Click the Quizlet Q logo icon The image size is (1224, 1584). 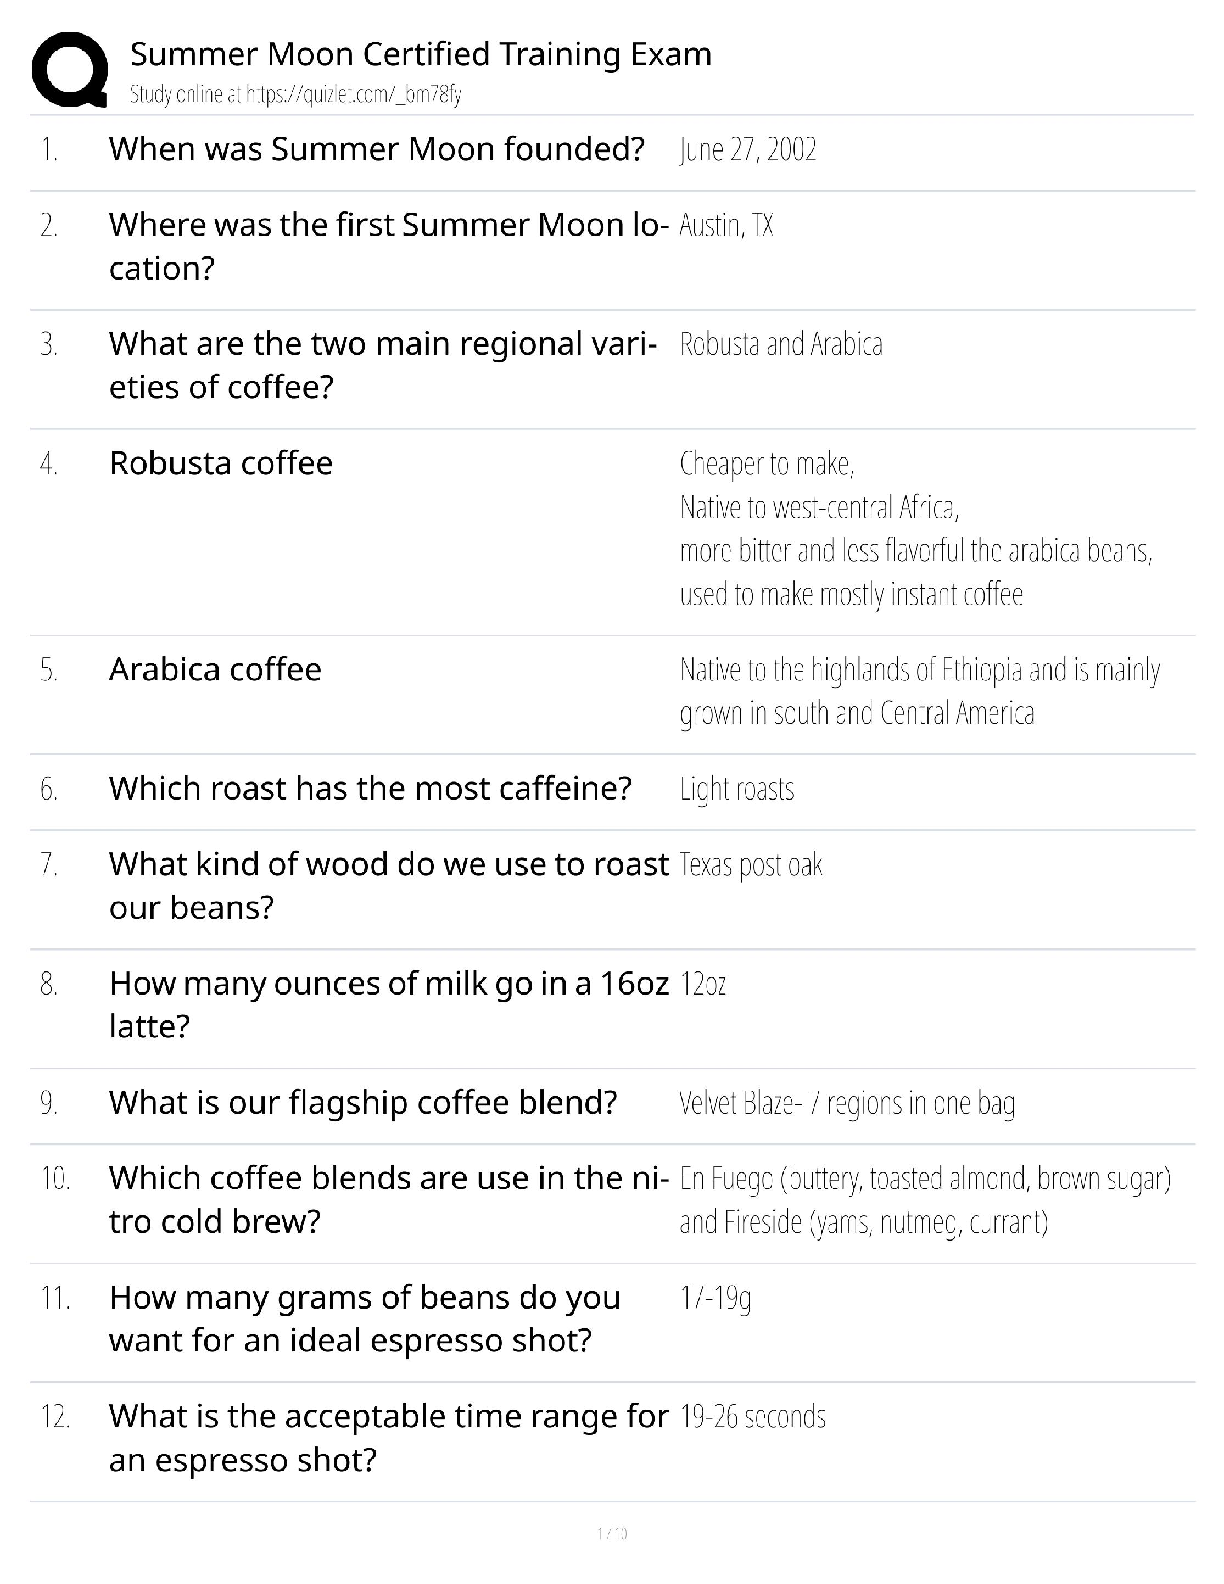(69, 69)
